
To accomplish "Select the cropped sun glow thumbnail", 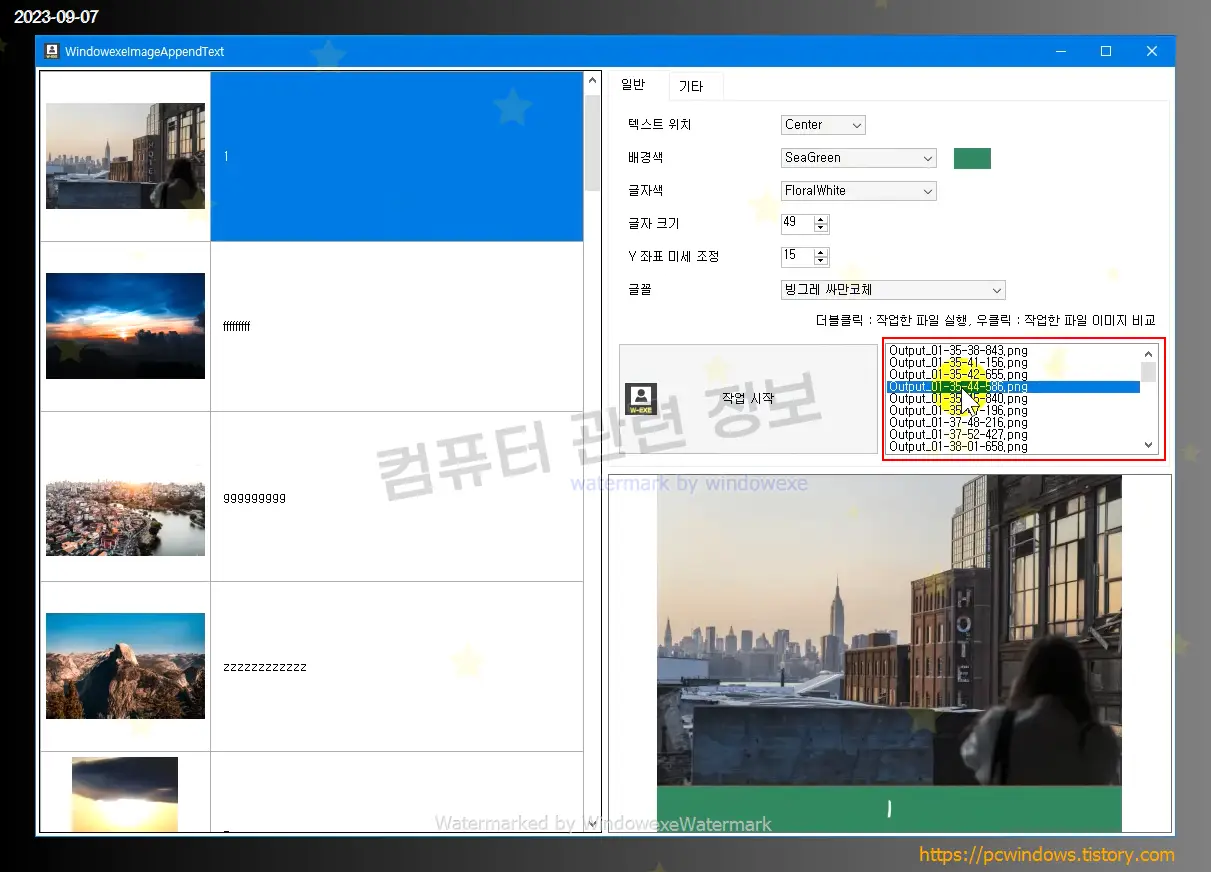I will (125, 794).
